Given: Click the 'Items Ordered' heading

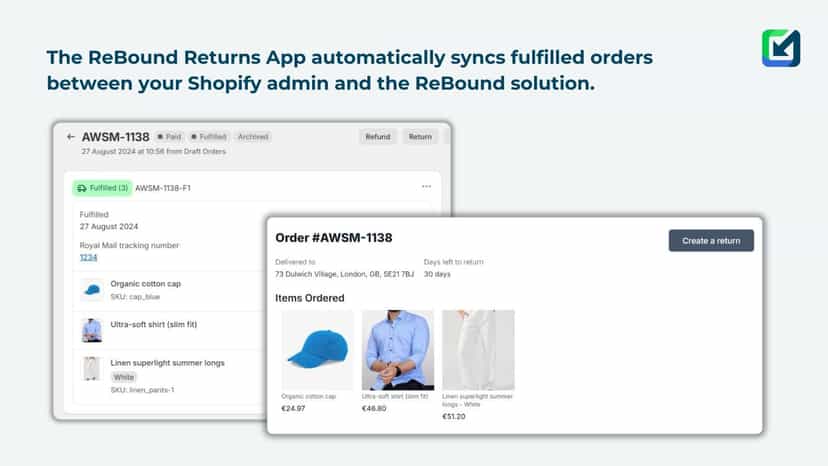Looking at the screenshot, I should 309,298.
